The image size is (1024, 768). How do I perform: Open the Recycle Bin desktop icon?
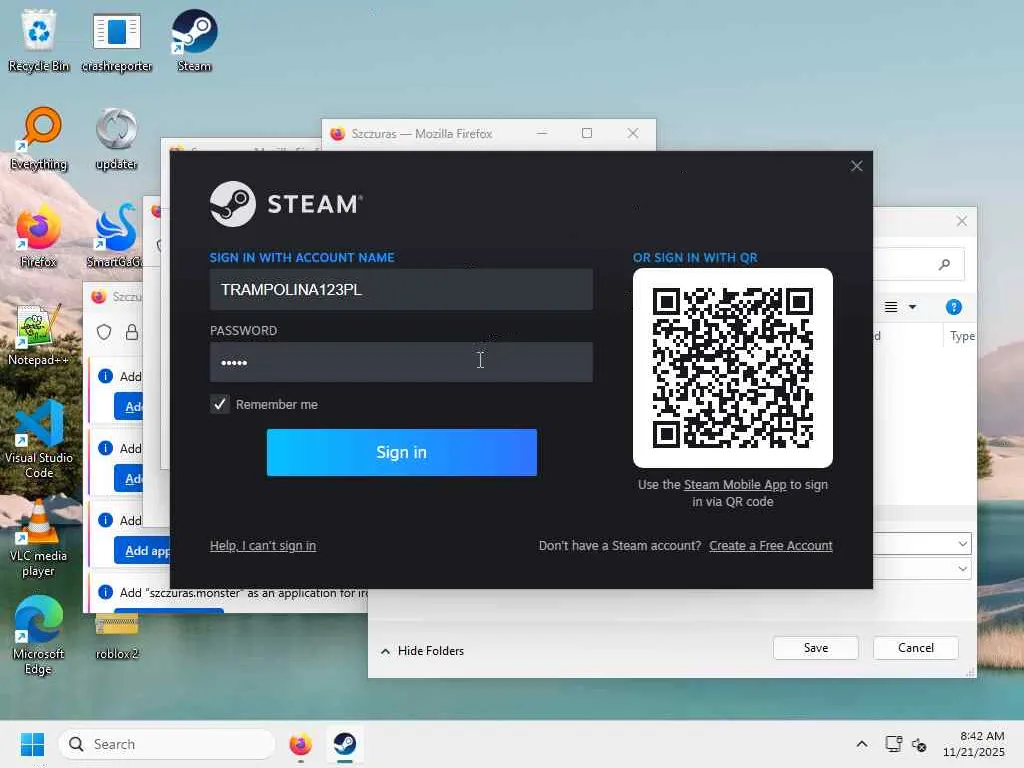coord(39,40)
